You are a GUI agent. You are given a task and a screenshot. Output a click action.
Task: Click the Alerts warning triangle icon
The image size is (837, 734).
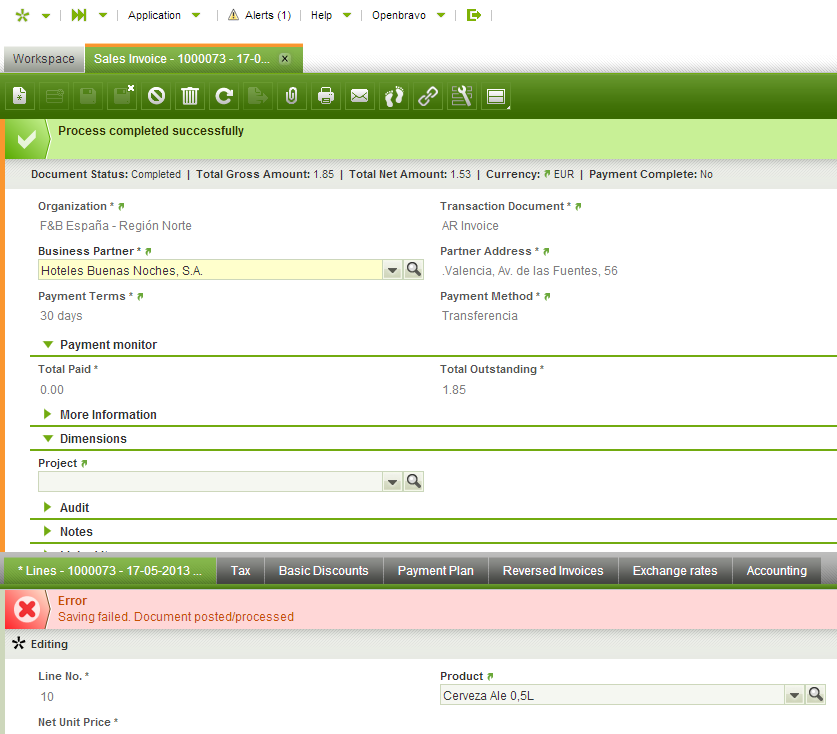click(233, 15)
